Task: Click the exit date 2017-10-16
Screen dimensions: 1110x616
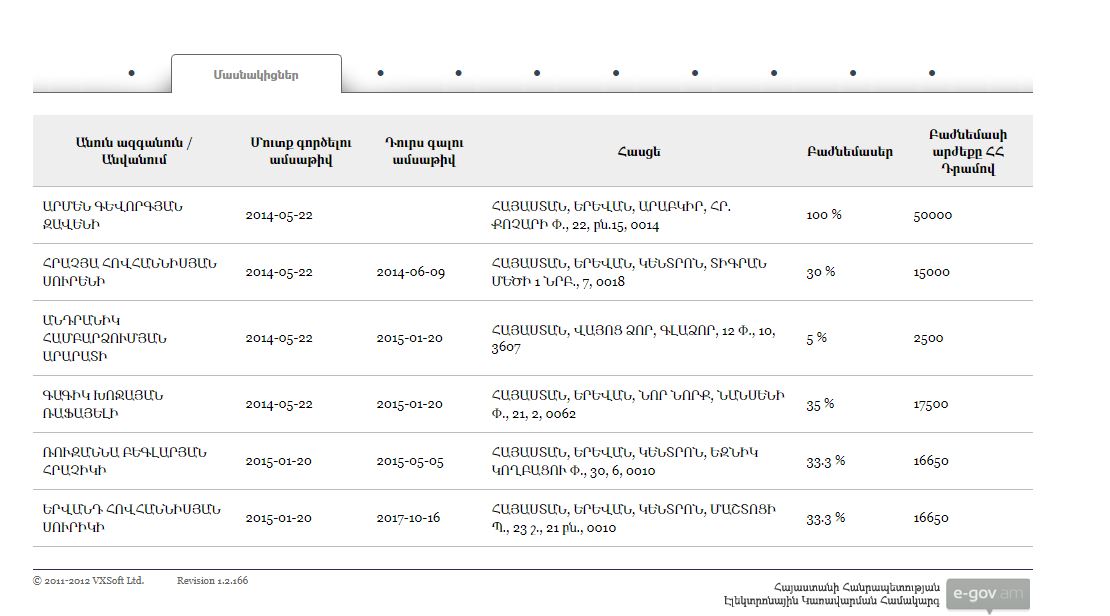Action: 408,518
